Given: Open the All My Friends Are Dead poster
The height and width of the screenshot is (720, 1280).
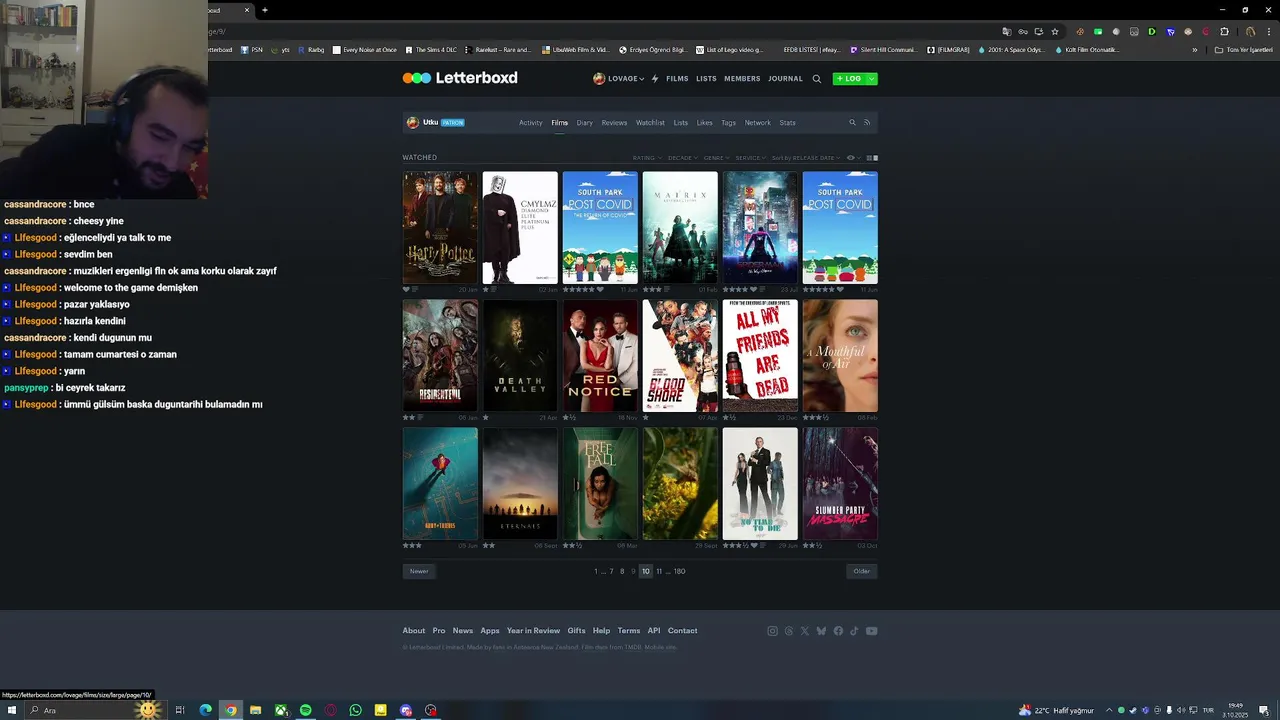Looking at the screenshot, I should pyautogui.click(x=760, y=356).
